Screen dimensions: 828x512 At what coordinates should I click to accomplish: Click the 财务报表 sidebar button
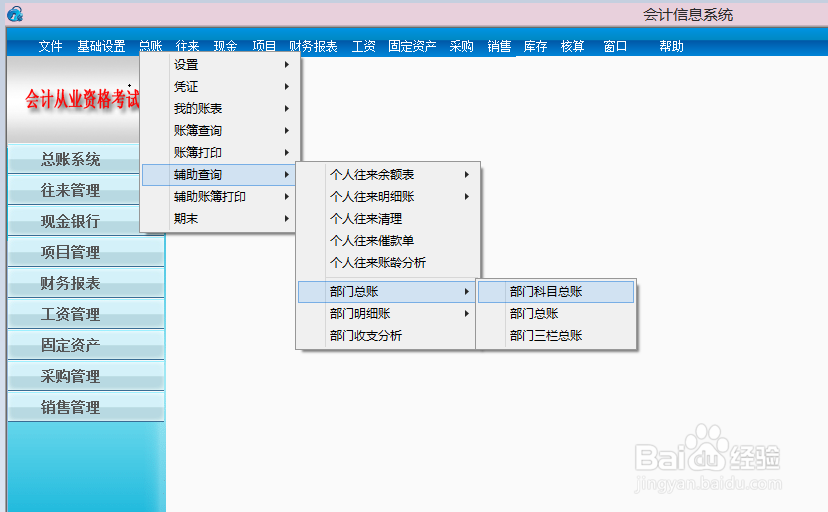pos(86,283)
